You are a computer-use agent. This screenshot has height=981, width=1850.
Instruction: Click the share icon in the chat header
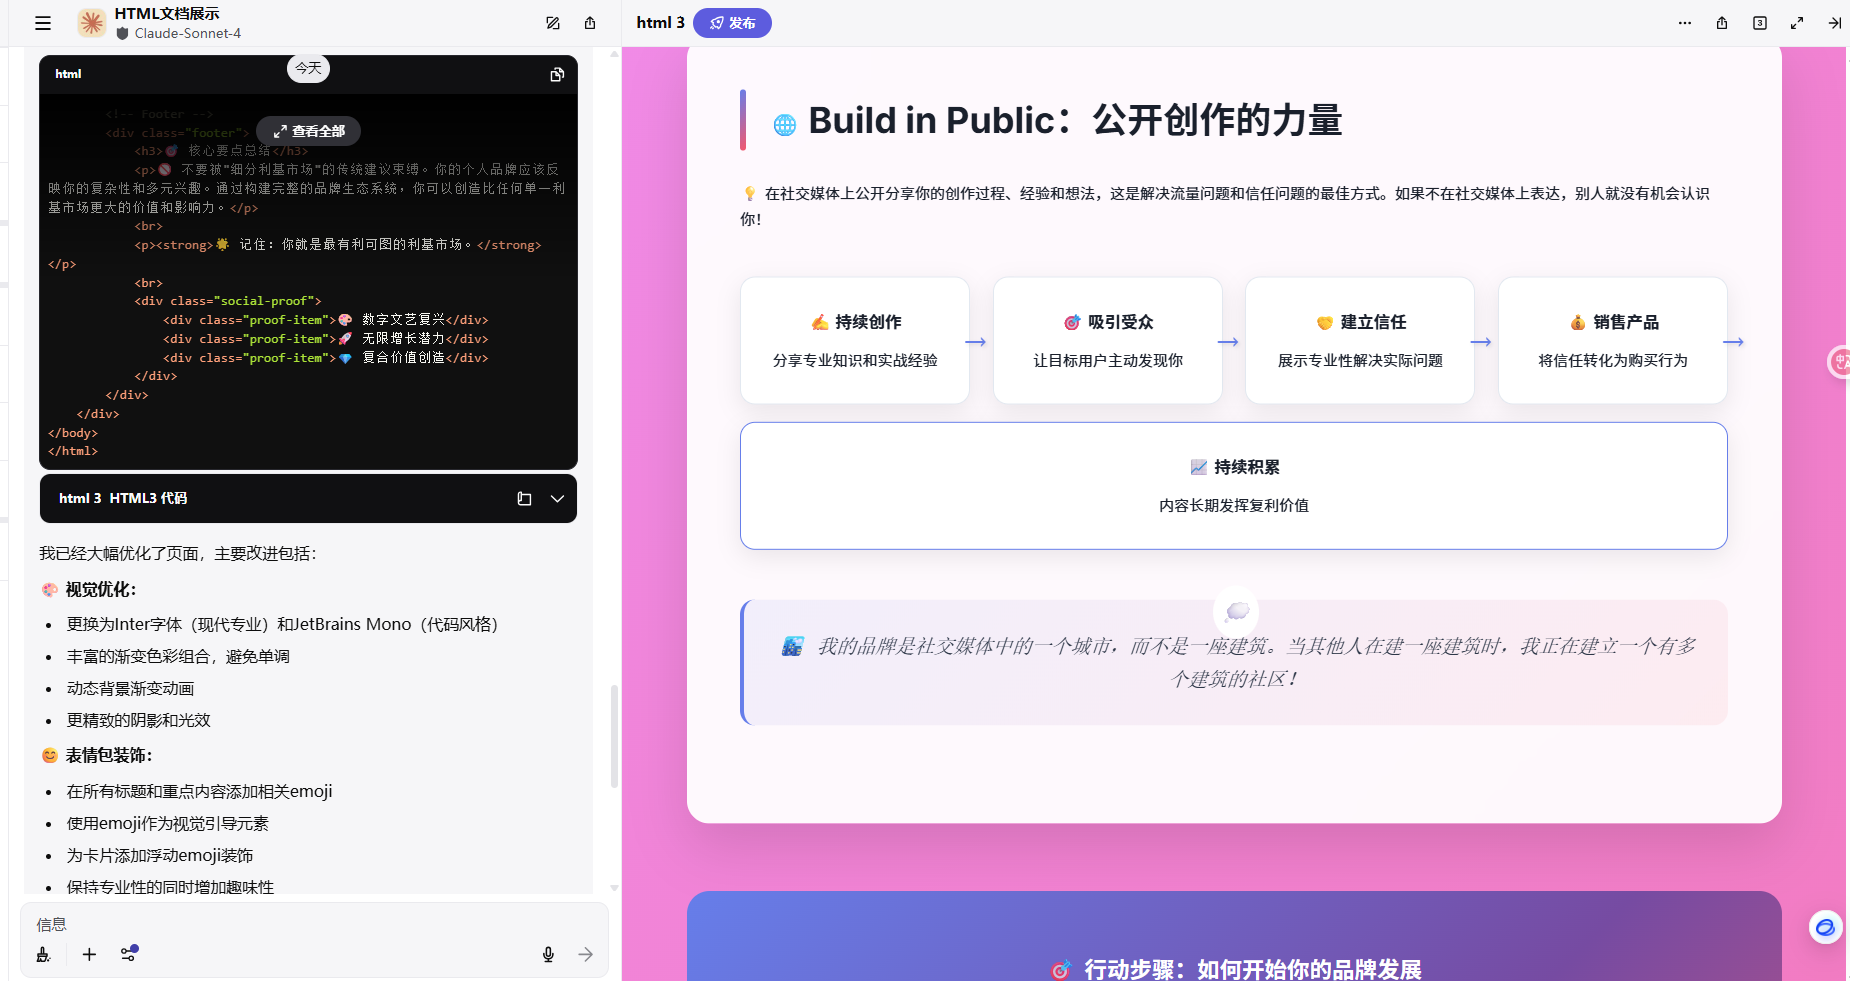590,23
